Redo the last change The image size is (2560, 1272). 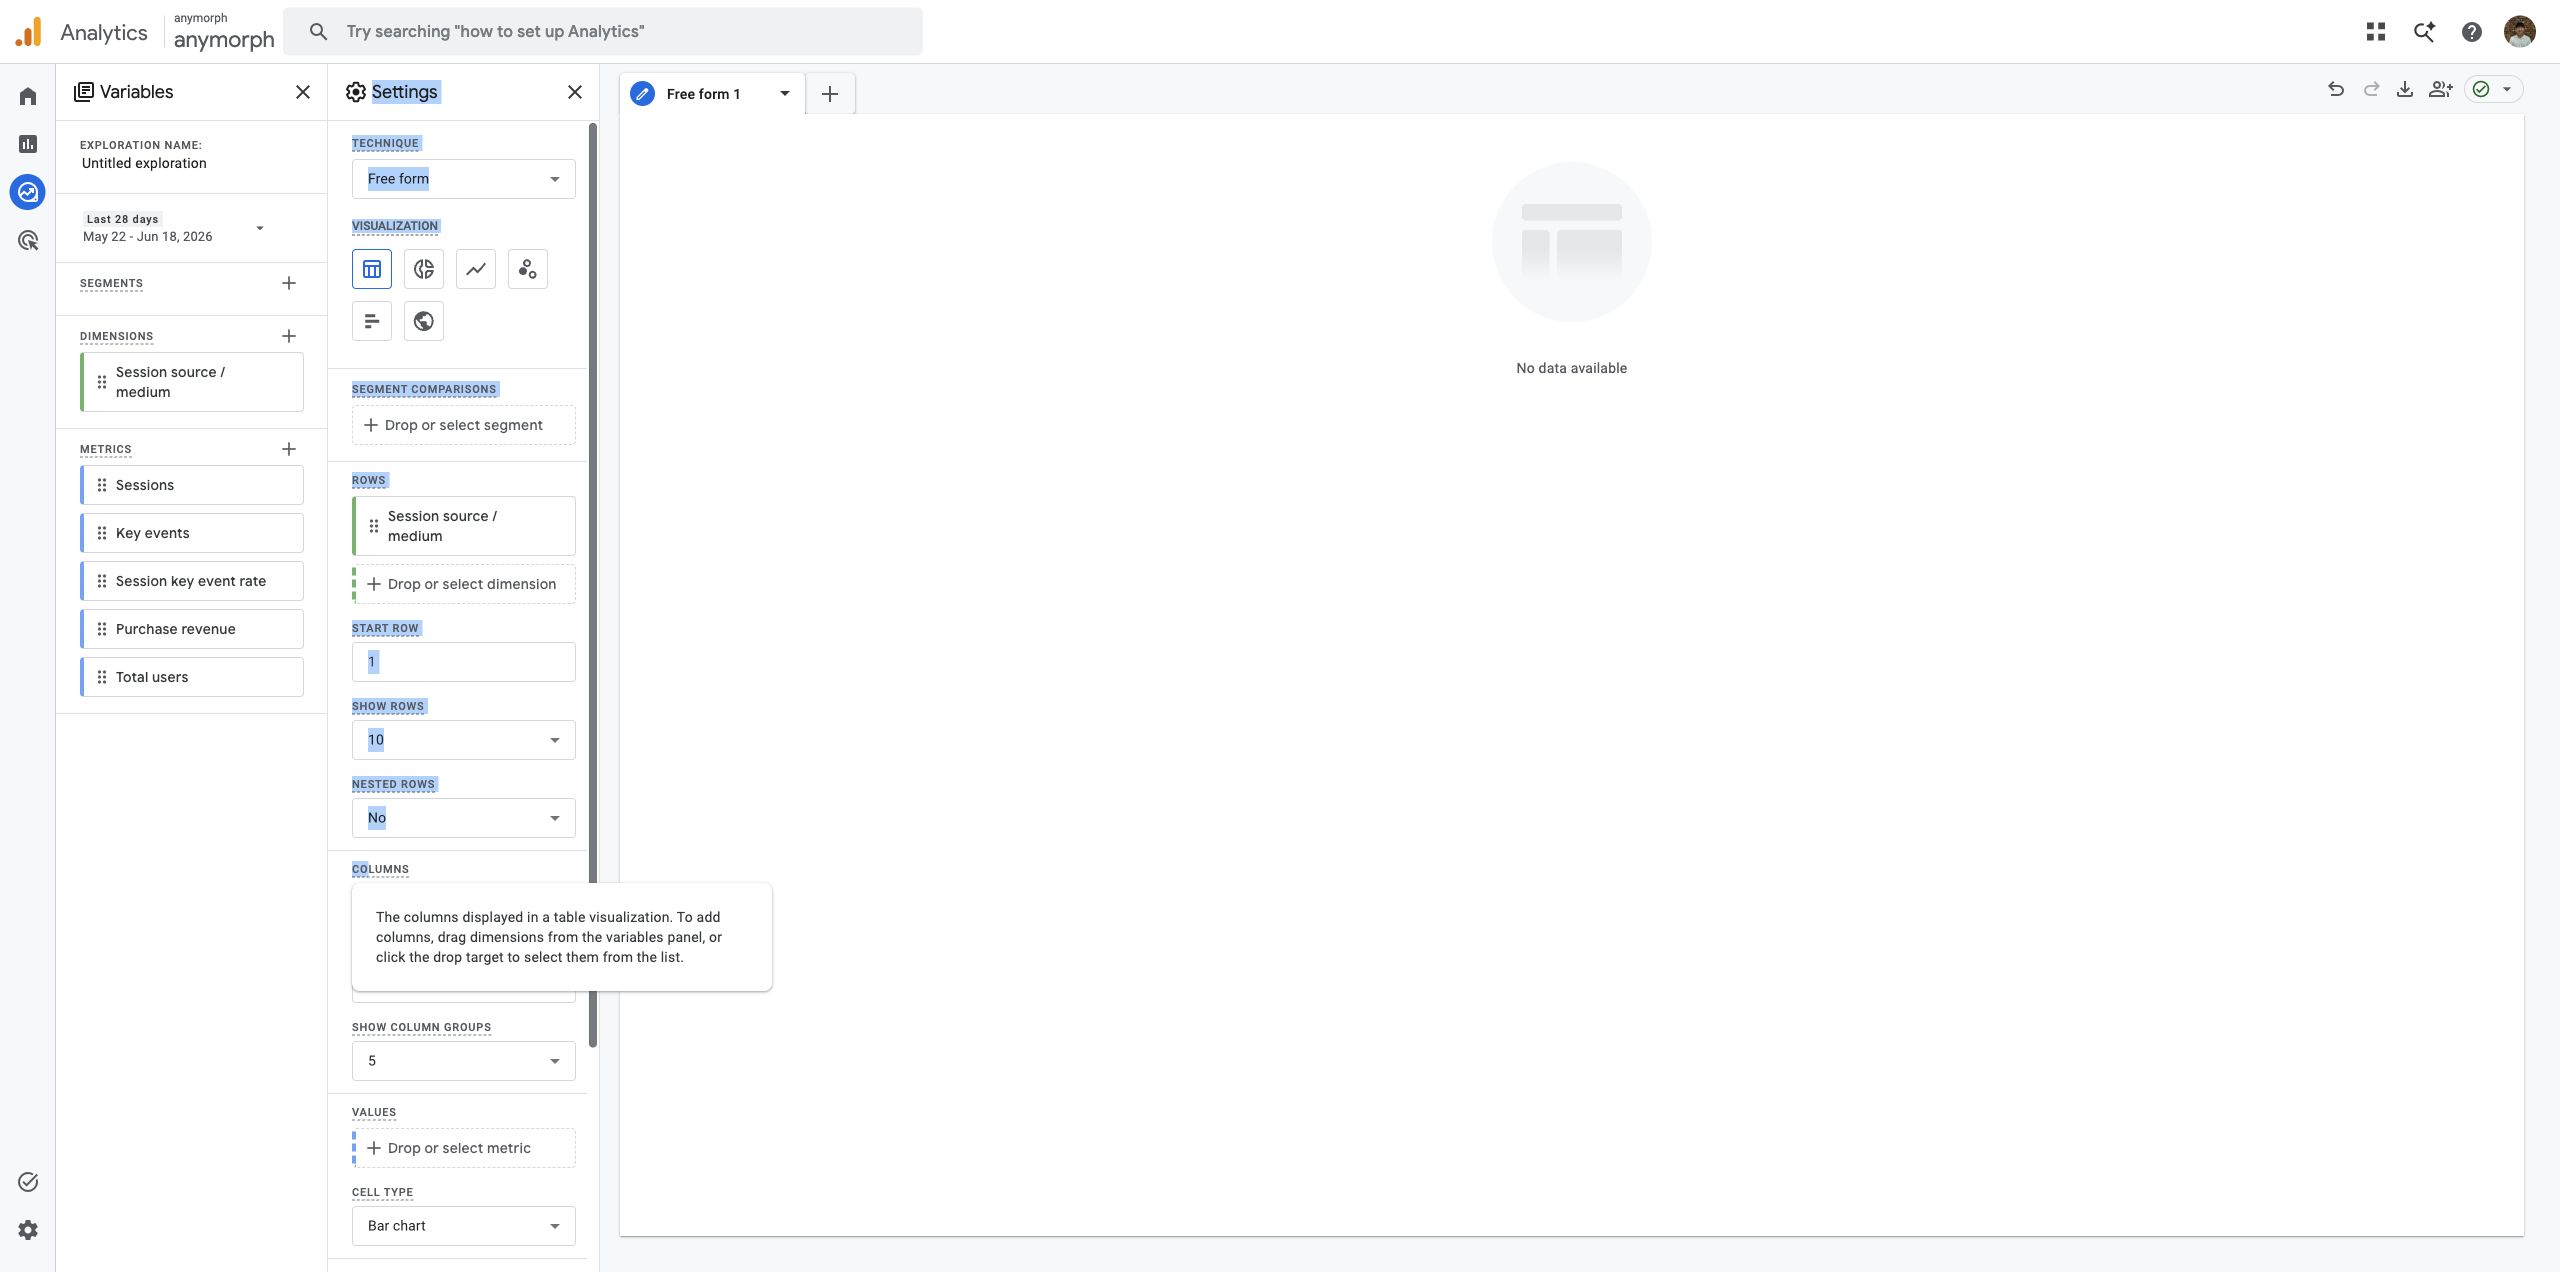point(2371,90)
